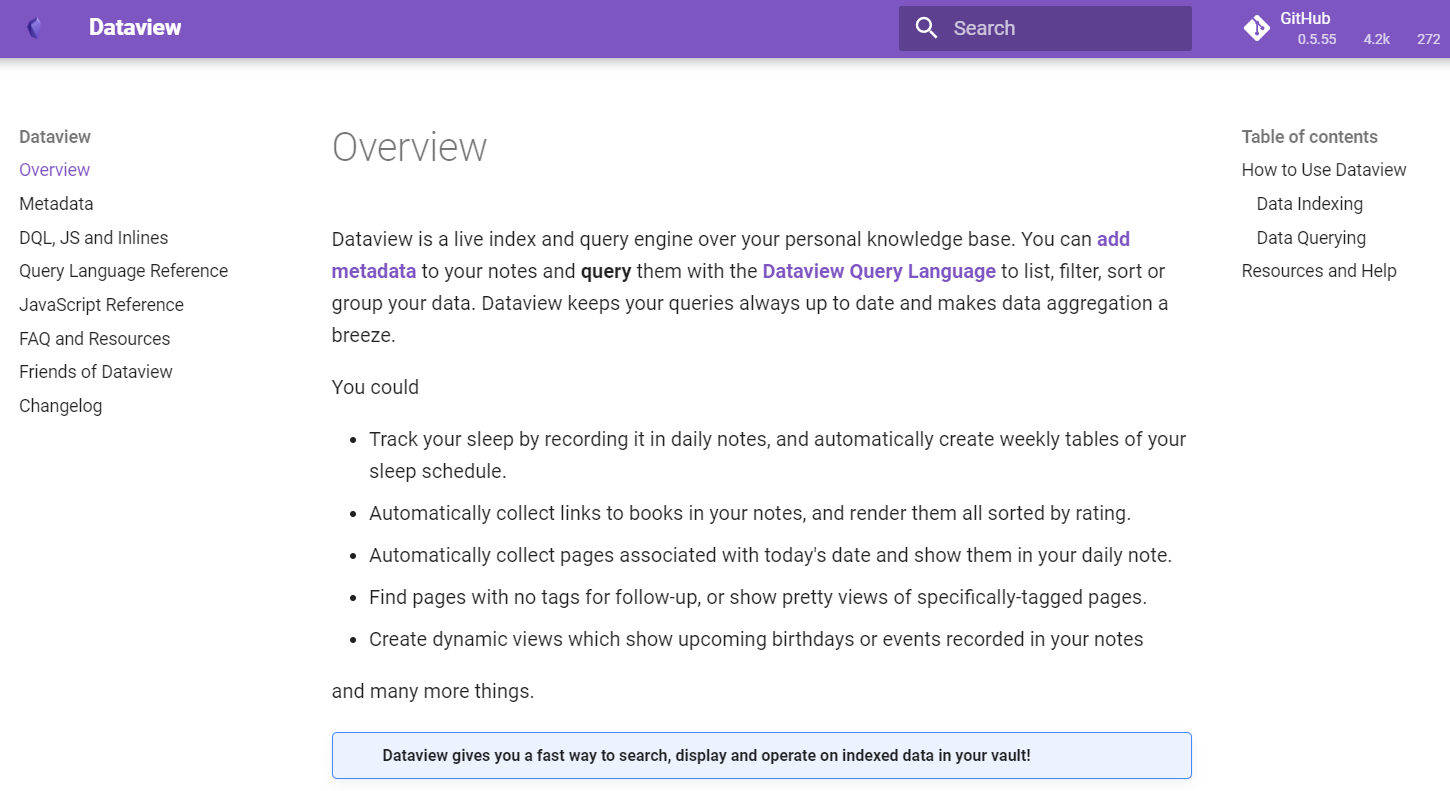Screen dimensions: 1450x791
Task: Navigate to the Metadata section
Action: pos(56,203)
